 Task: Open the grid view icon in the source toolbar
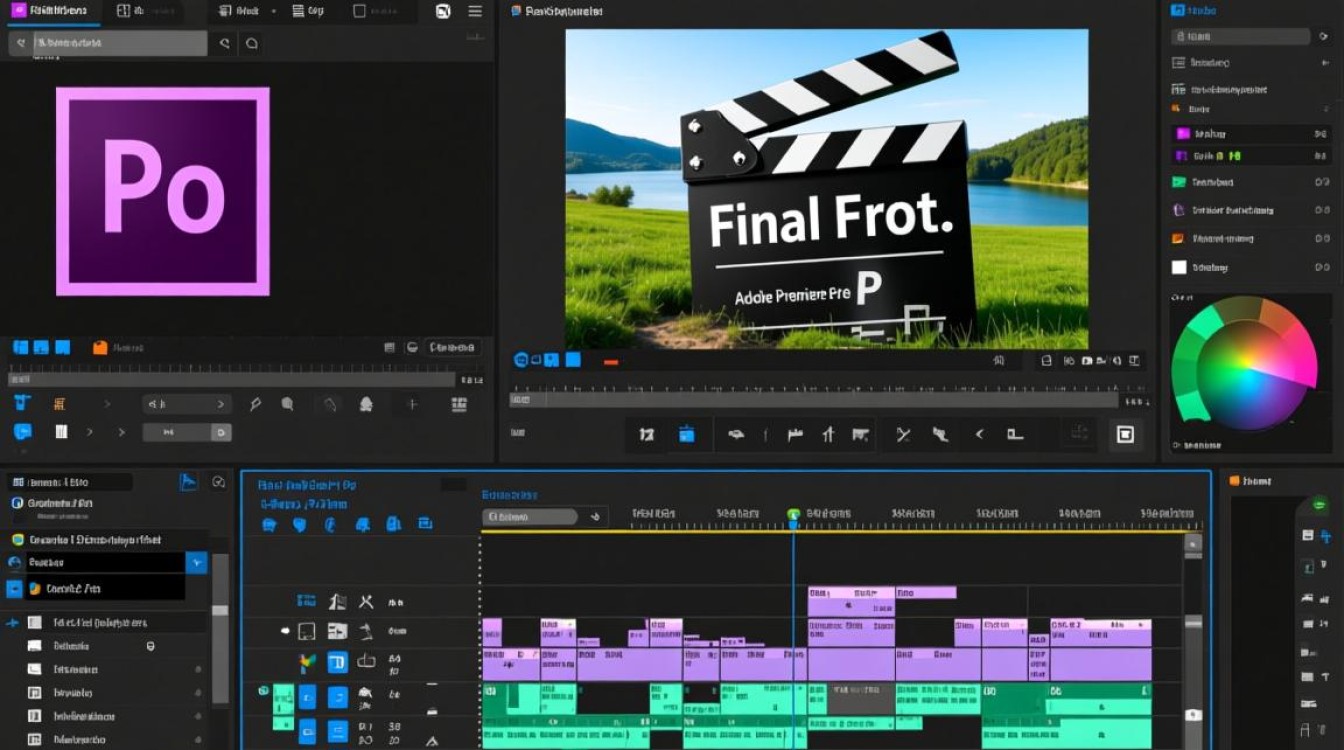[459, 404]
